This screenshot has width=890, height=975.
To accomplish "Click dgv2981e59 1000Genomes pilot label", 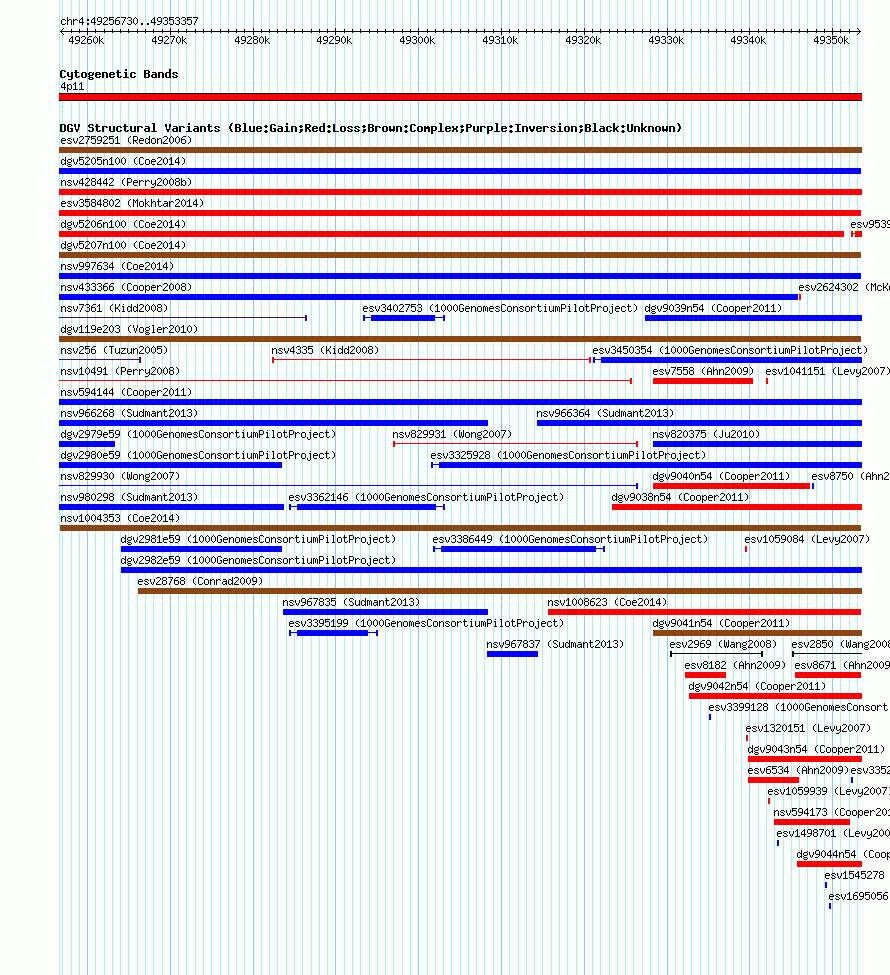I will 258,540.
